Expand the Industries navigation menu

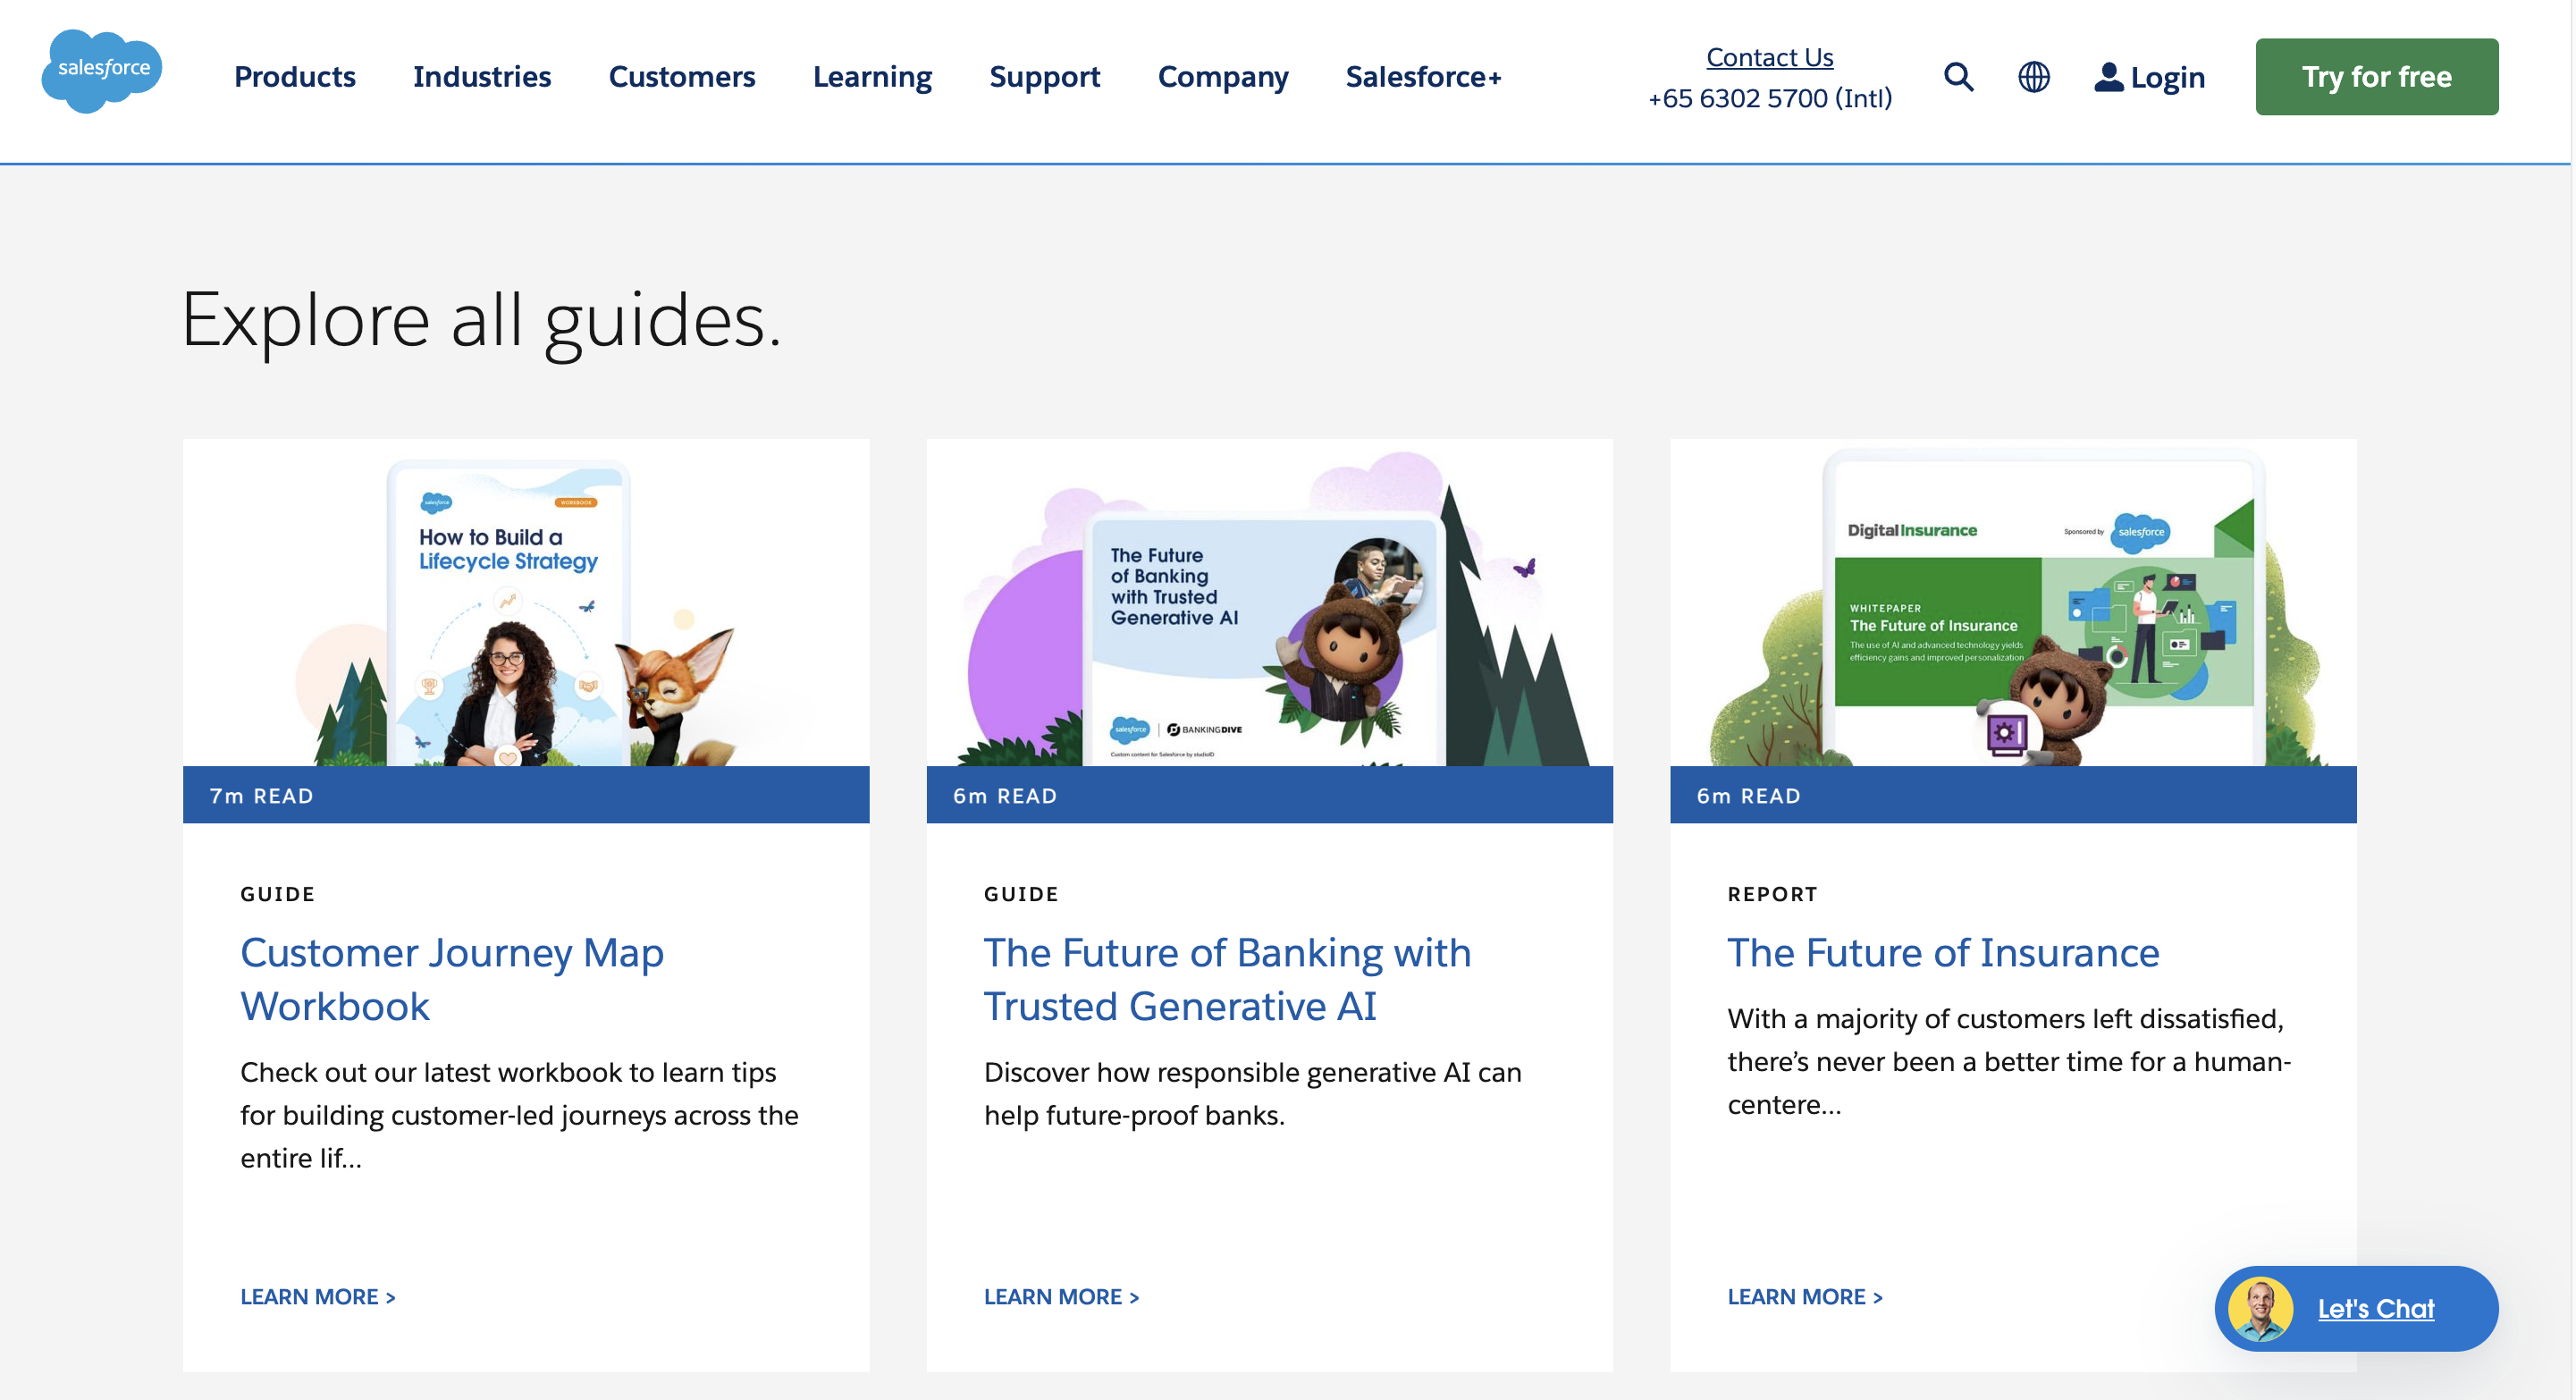482,77
